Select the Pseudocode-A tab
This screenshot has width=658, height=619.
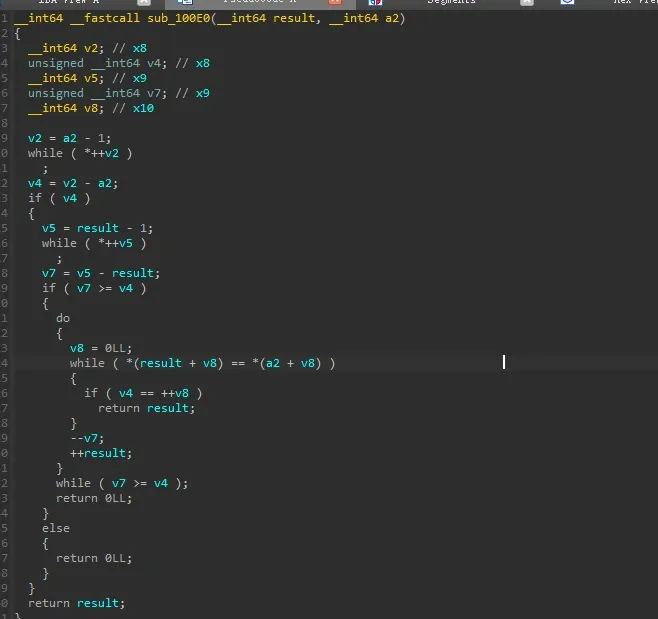259,2
